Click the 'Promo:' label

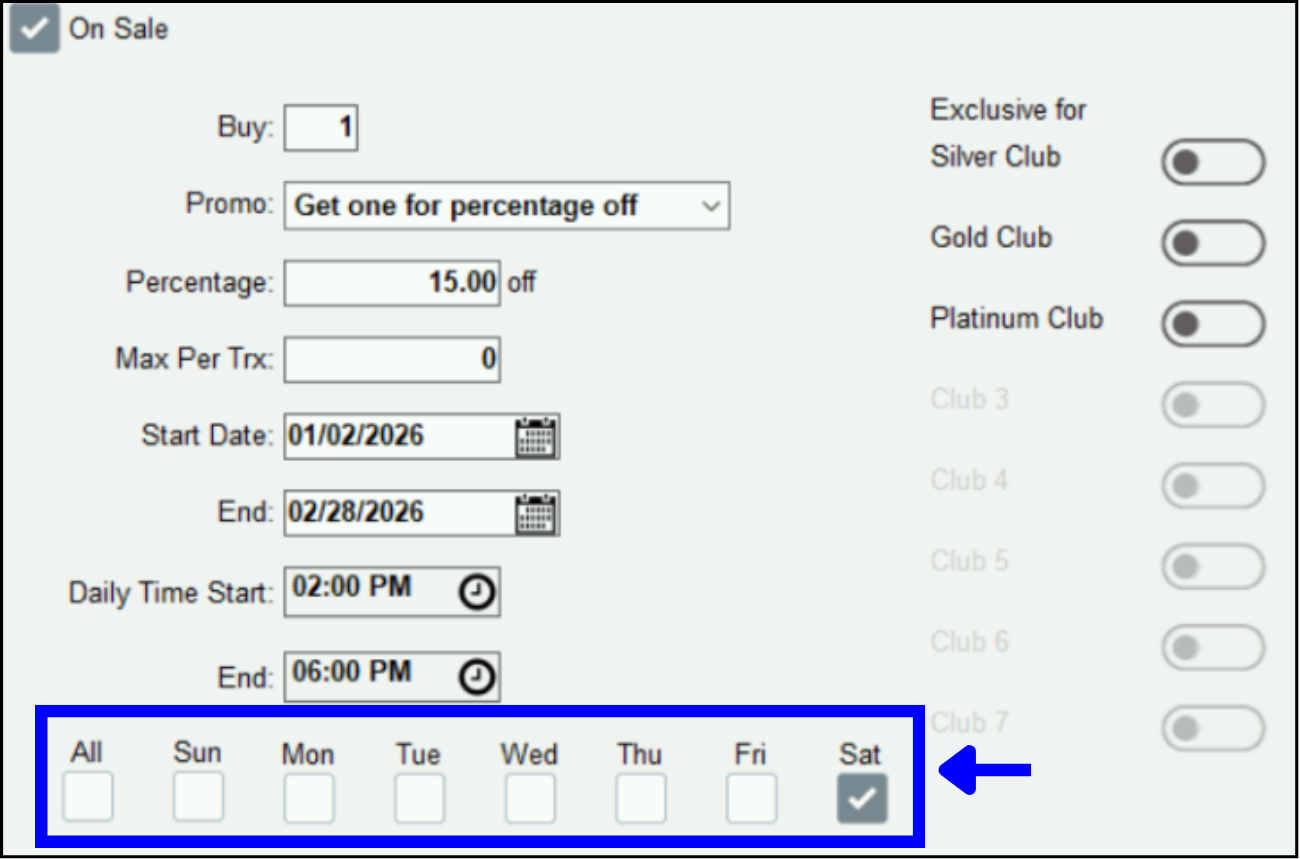click(229, 204)
